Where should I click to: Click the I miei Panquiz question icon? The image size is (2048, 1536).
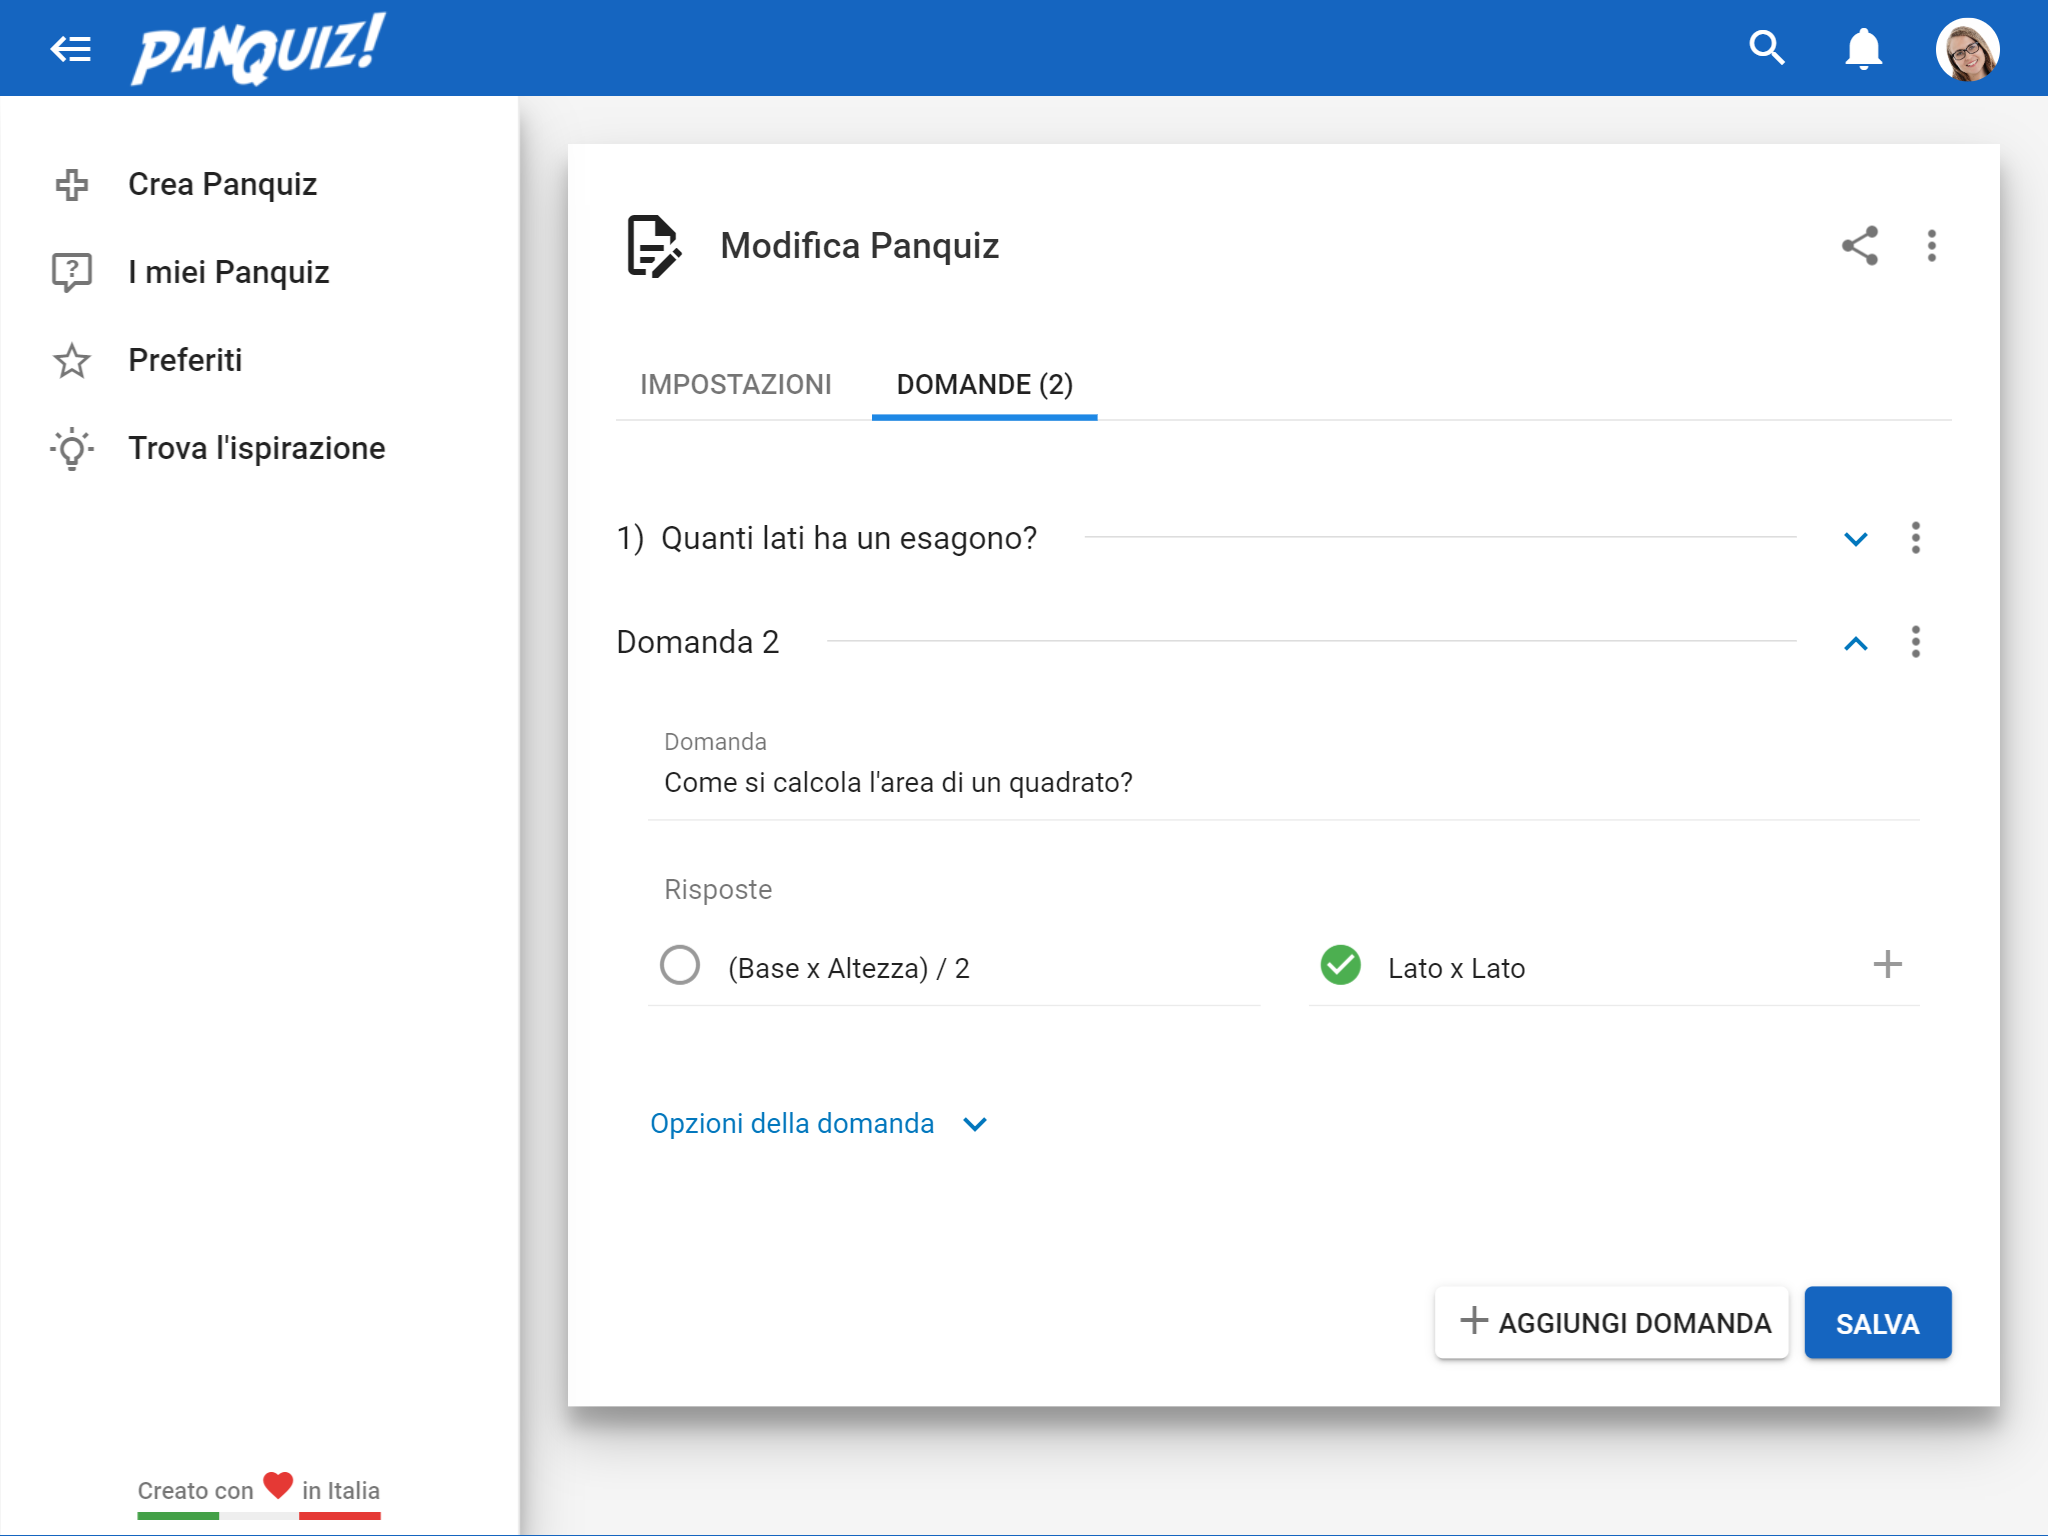72,272
